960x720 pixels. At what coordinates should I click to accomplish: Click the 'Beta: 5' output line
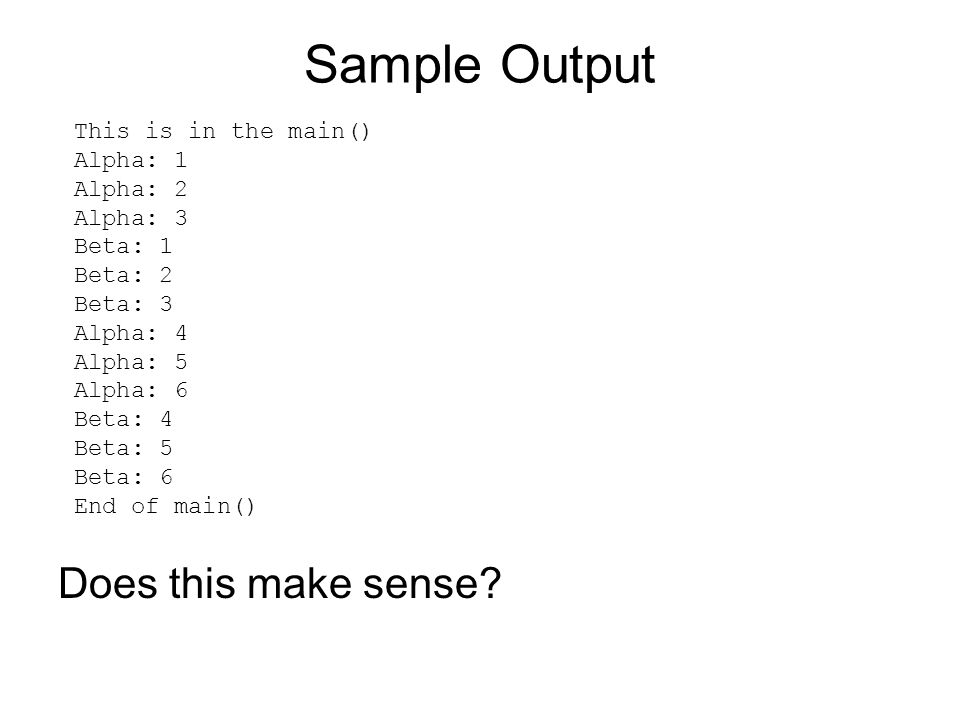click(x=123, y=448)
